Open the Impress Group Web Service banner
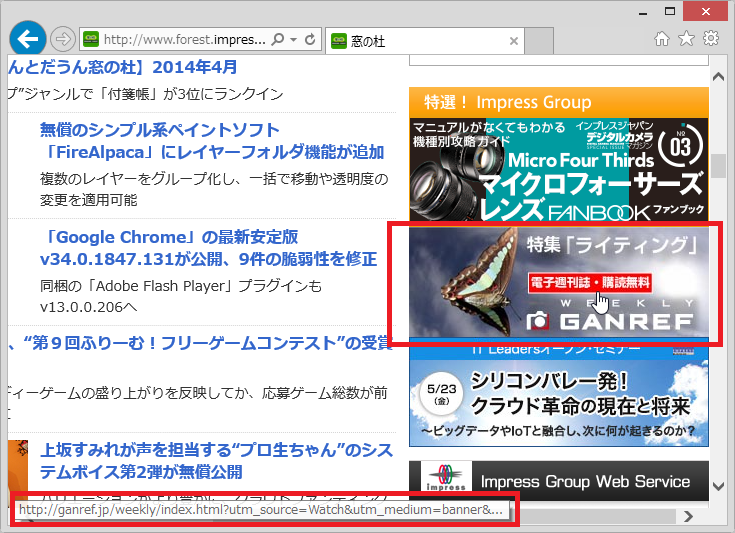735x533 pixels. pyautogui.click(x=559, y=481)
